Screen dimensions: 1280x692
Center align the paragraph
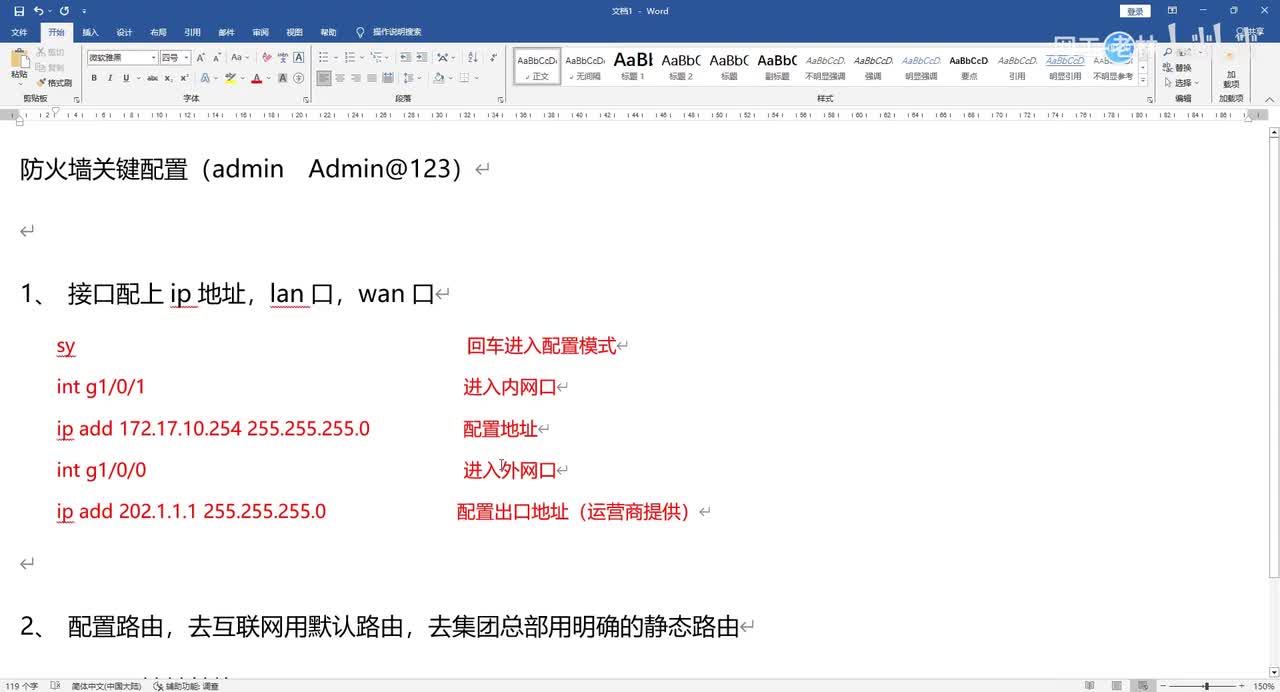coord(340,78)
